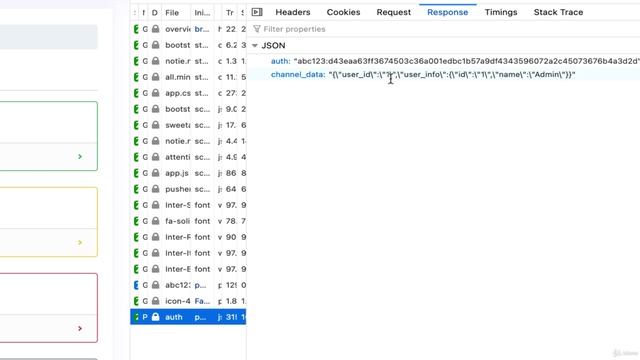Open the br... initiator link on overview row
Screen dimensions: 640x360
[x=202, y=29]
